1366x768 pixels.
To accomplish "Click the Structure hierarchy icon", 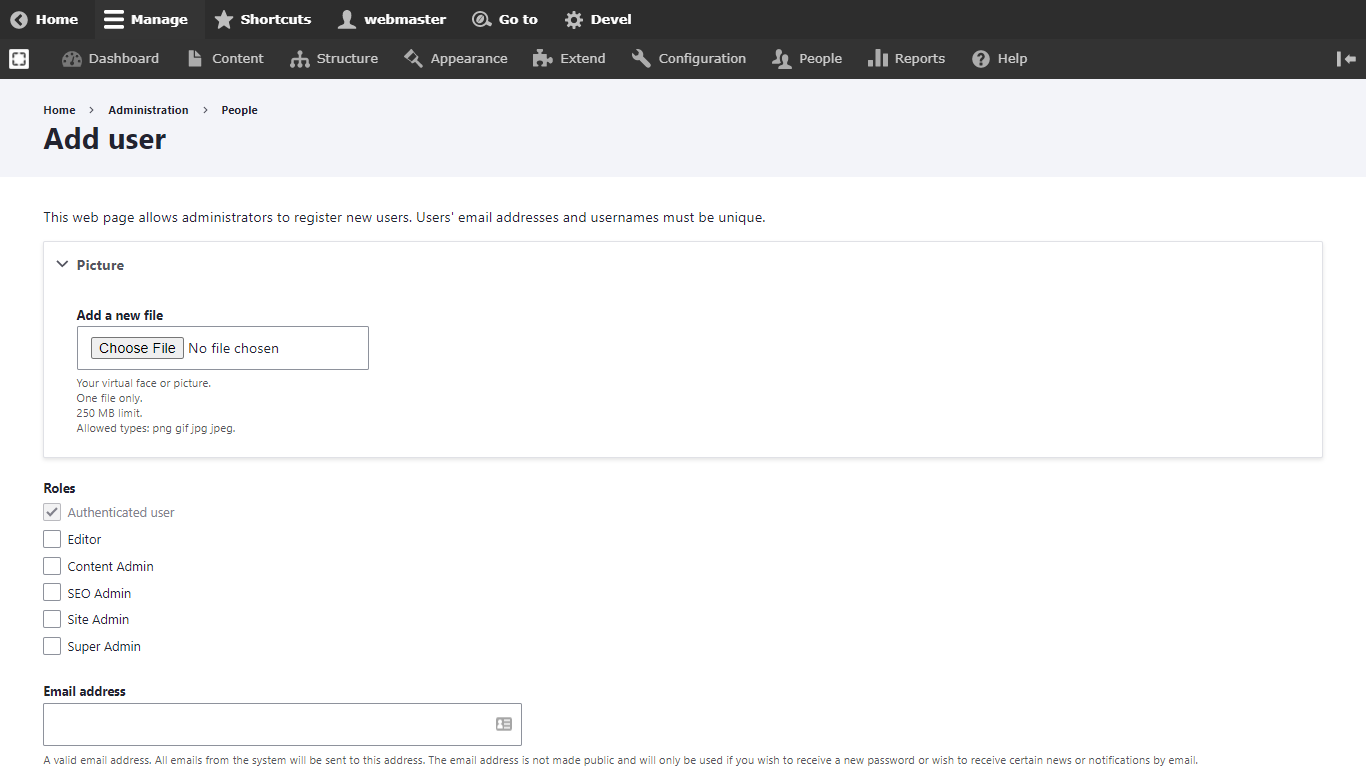I will (x=299, y=59).
